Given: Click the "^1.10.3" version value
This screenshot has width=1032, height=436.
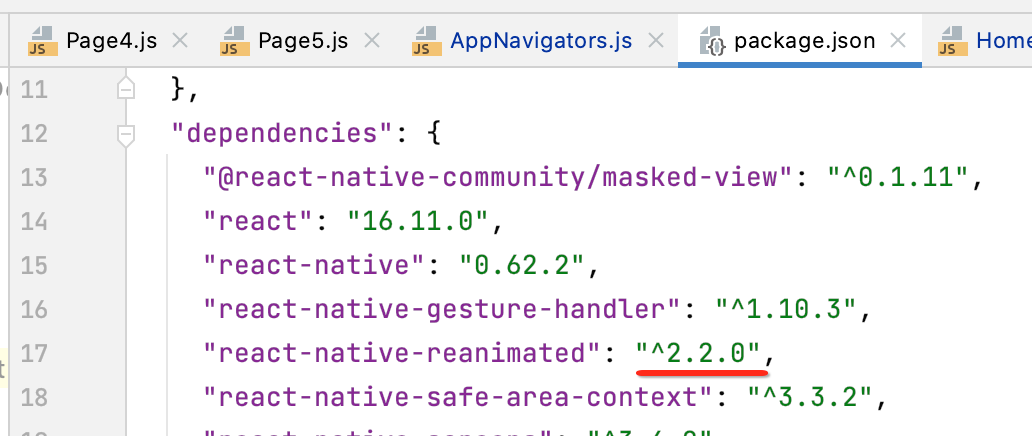Looking at the screenshot, I should [785, 310].
